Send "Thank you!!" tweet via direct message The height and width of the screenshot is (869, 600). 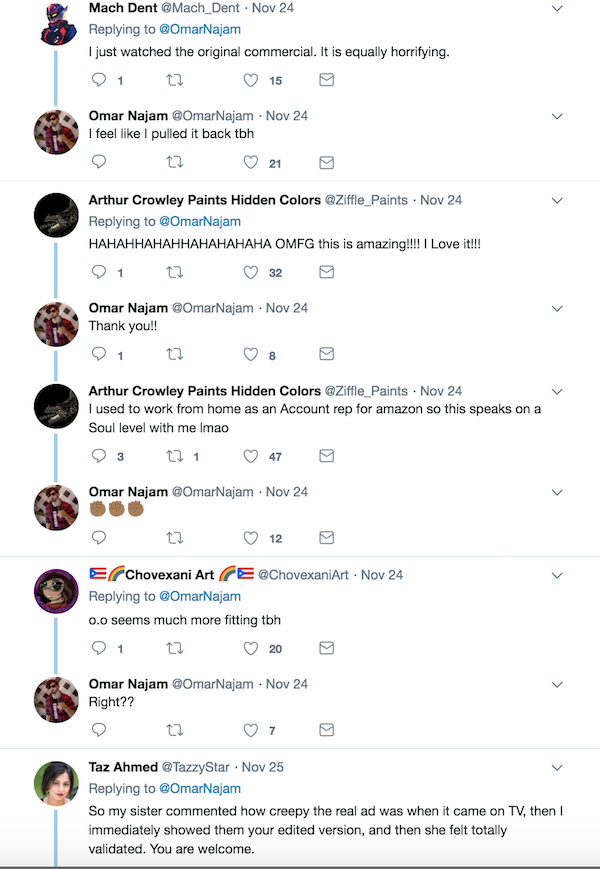pyautogui.click(x=326, y=354)
